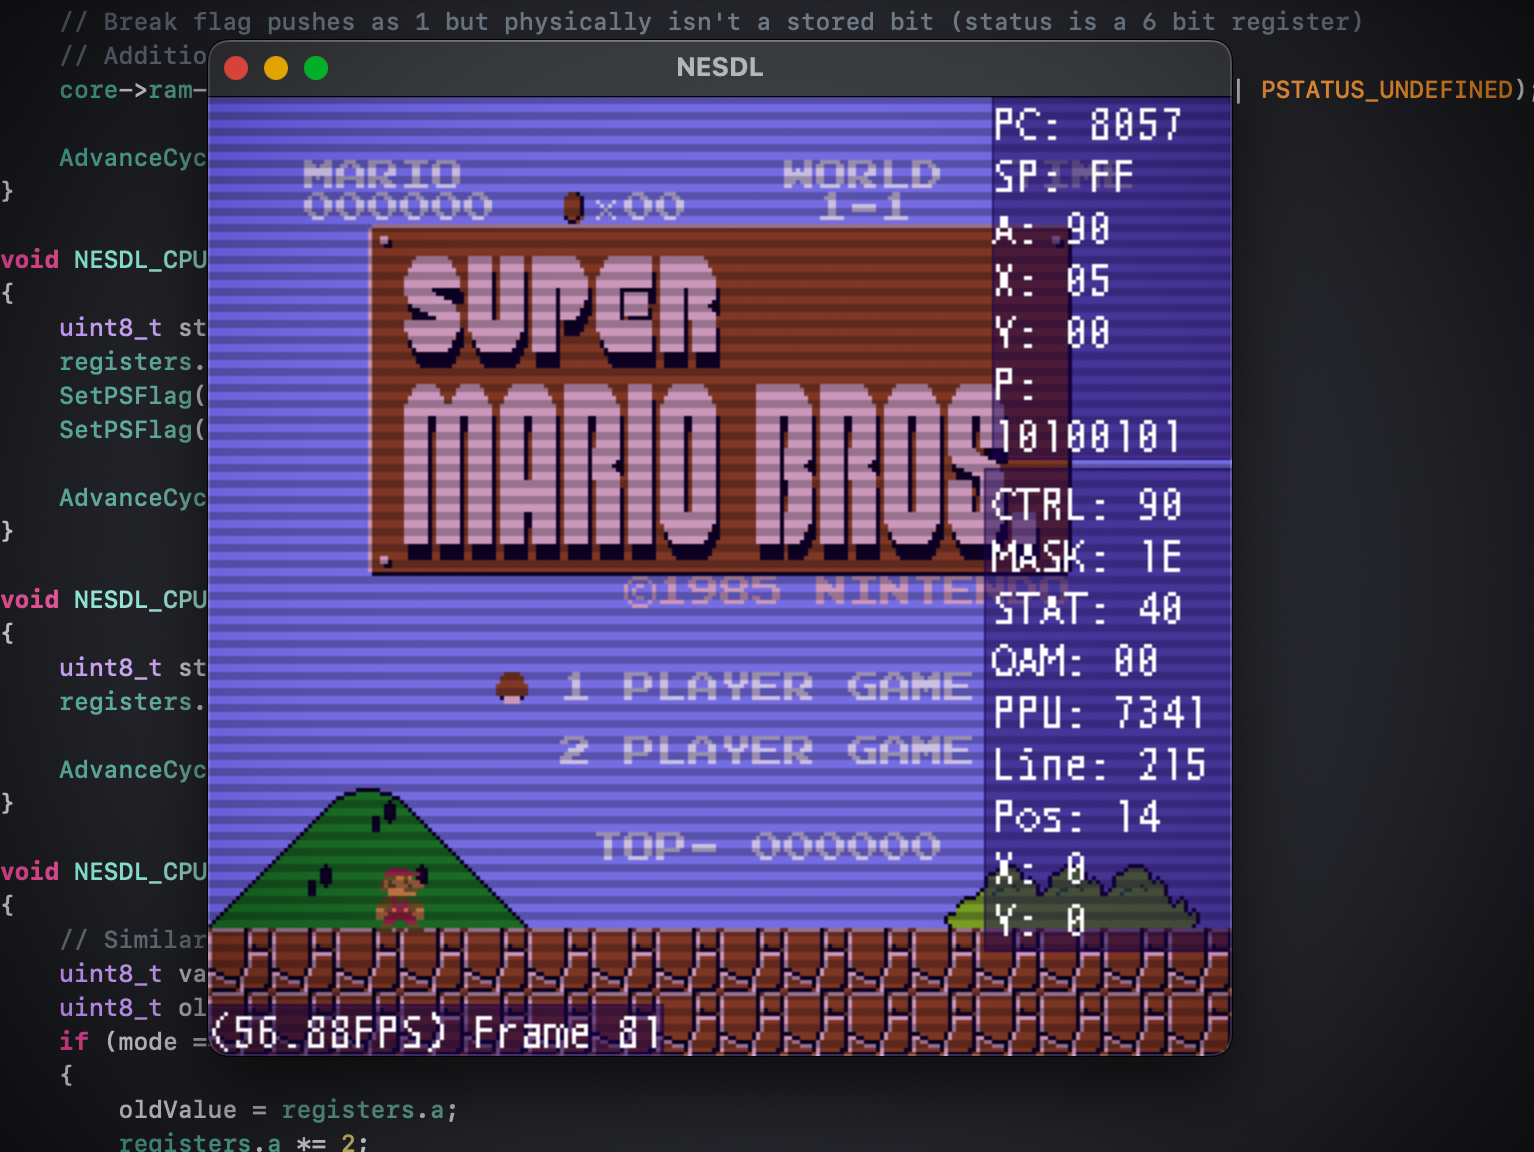The image size is (1534, 1152).
Task: Click the 'PPU: 7341' address readout
Action: click(1099, 713)
